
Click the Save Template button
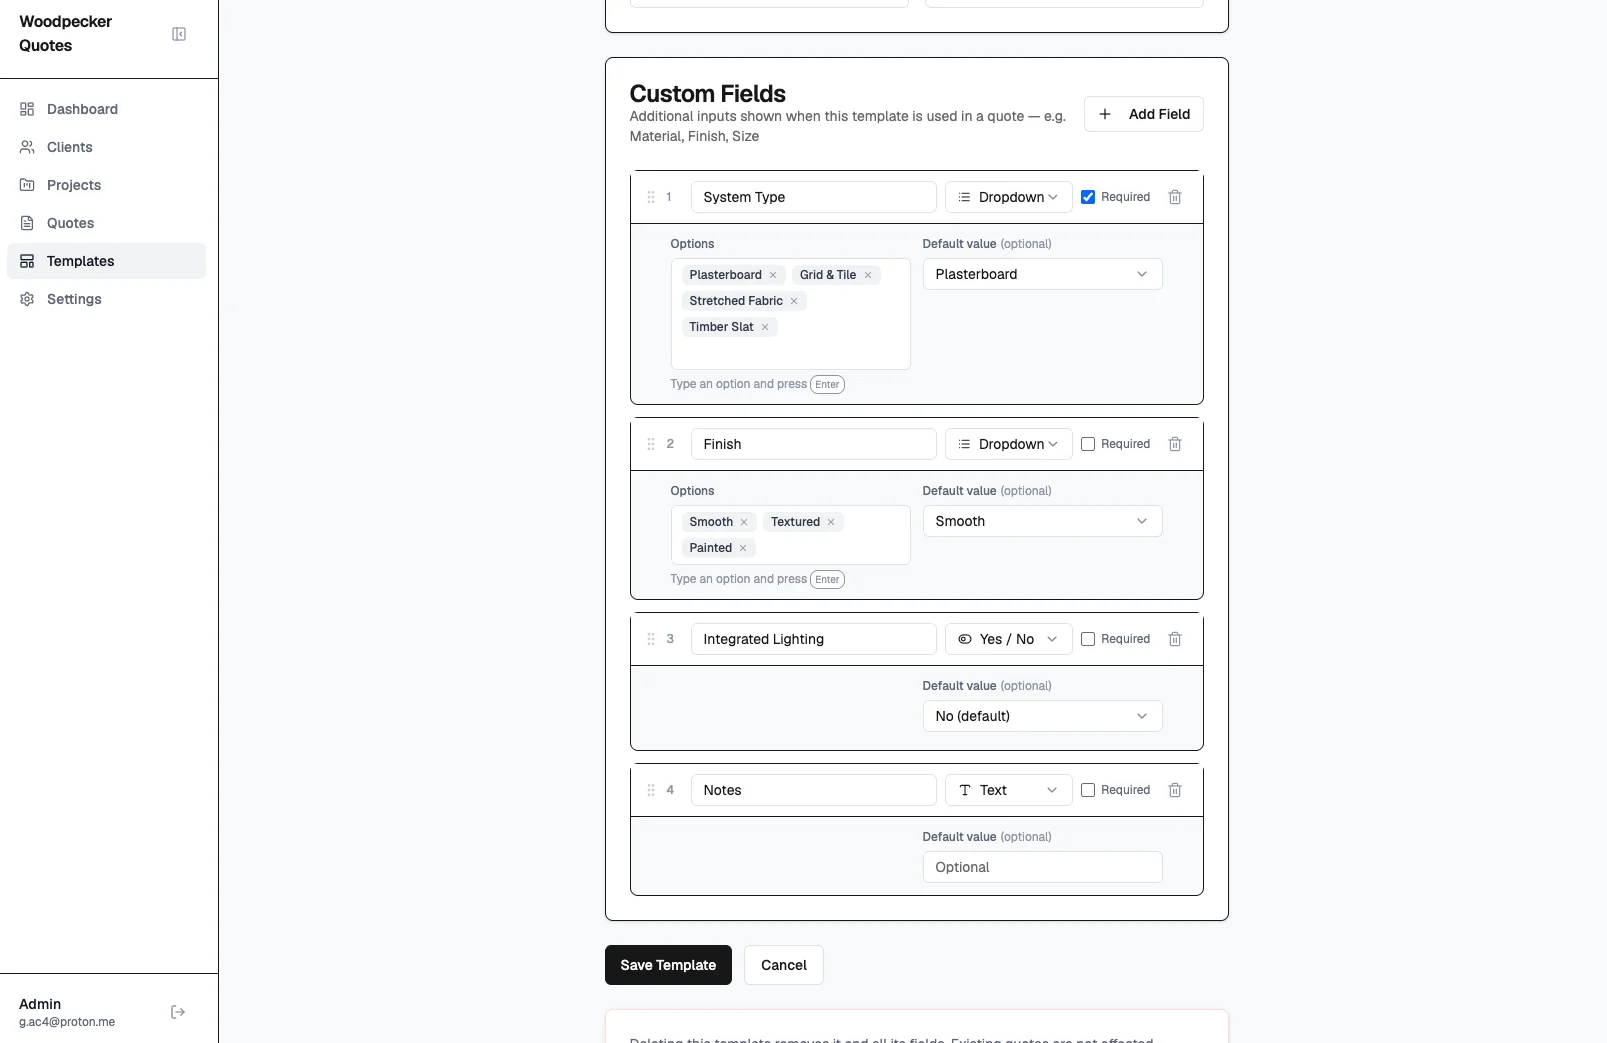click(x=668, y=965)
